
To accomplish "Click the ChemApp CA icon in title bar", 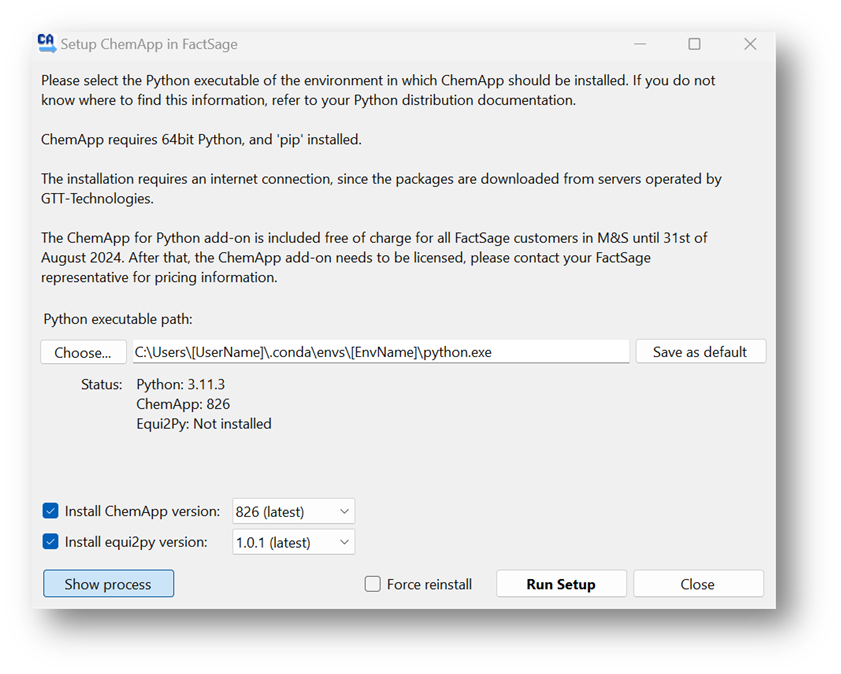I will (47, 43).
